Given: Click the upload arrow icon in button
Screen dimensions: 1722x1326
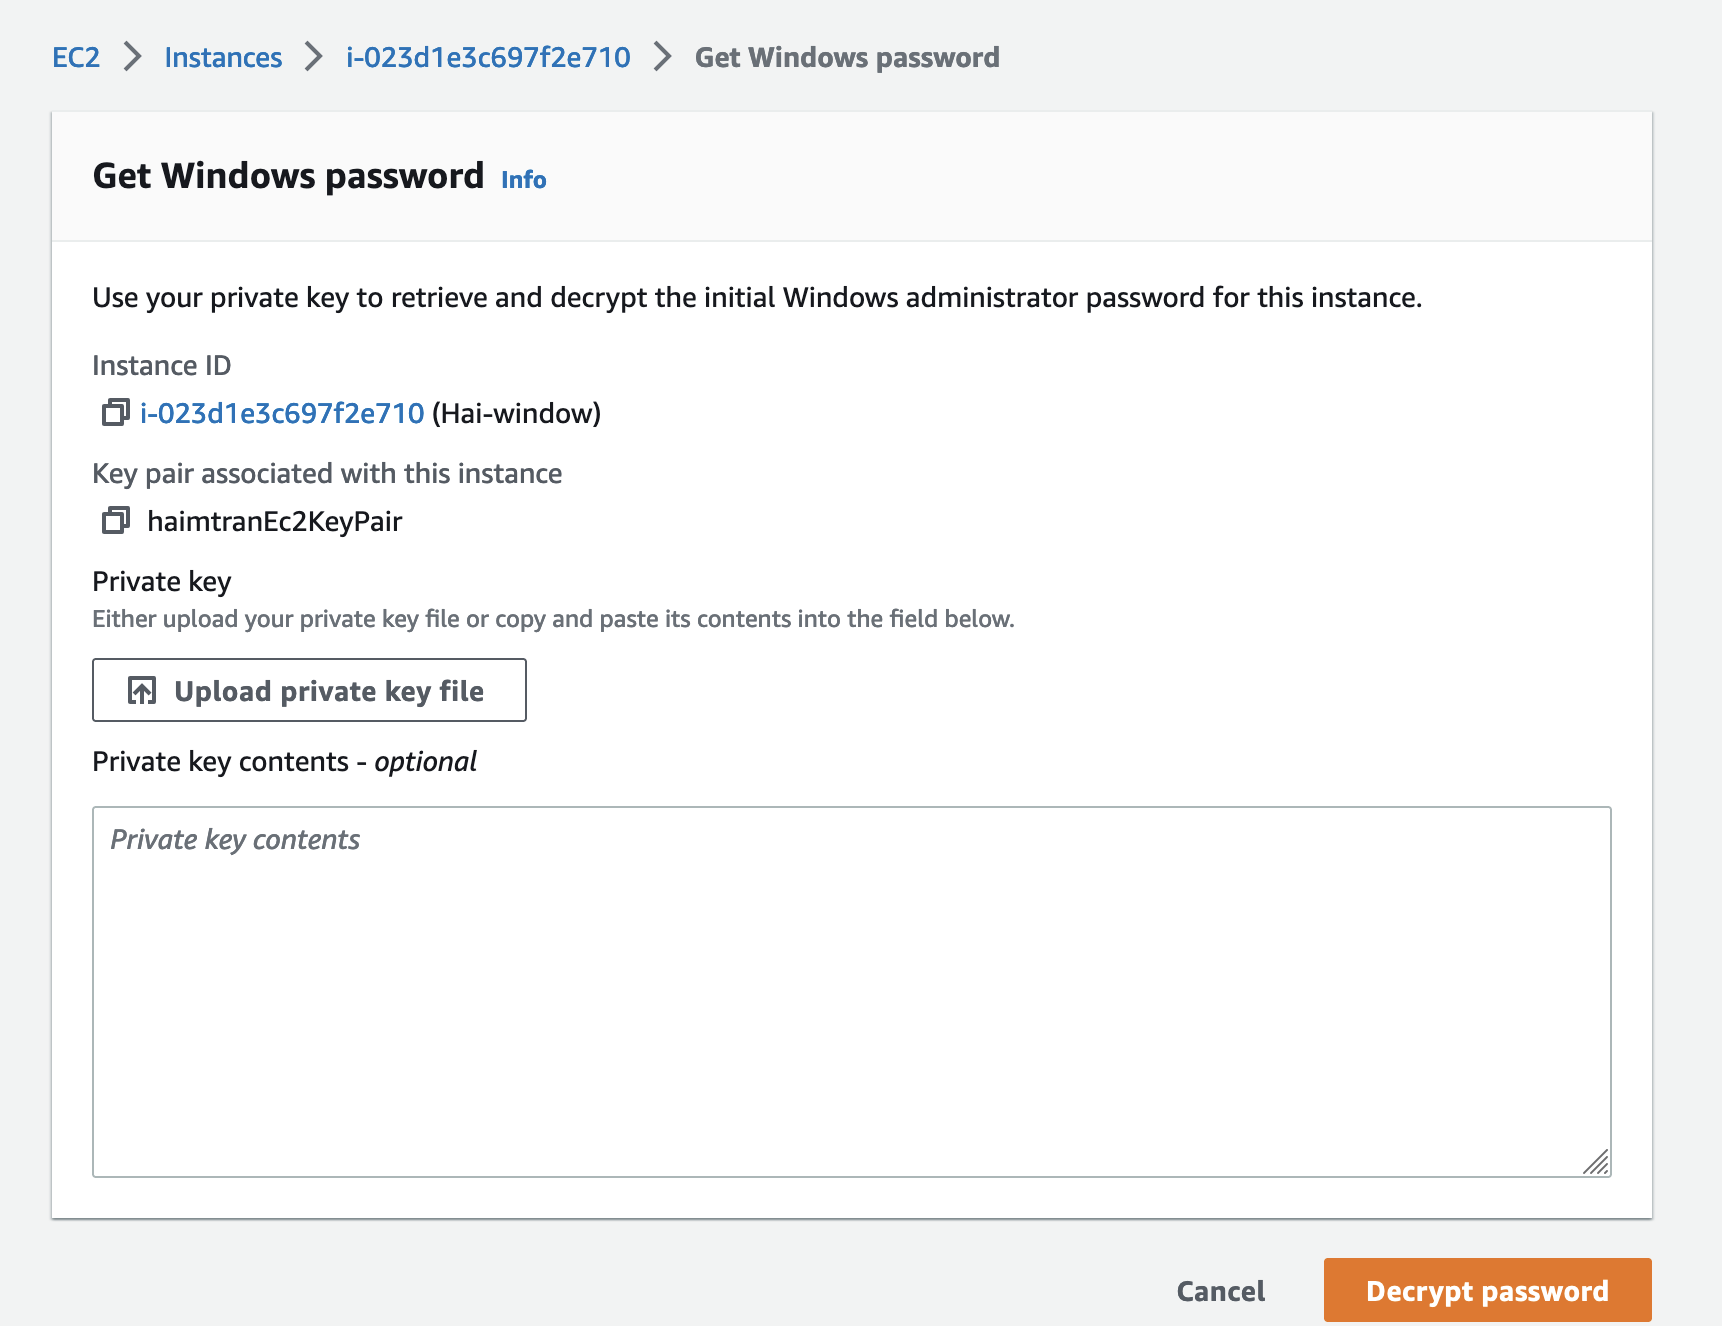Looking at the screenshot, I should click(x=142, y=690).
